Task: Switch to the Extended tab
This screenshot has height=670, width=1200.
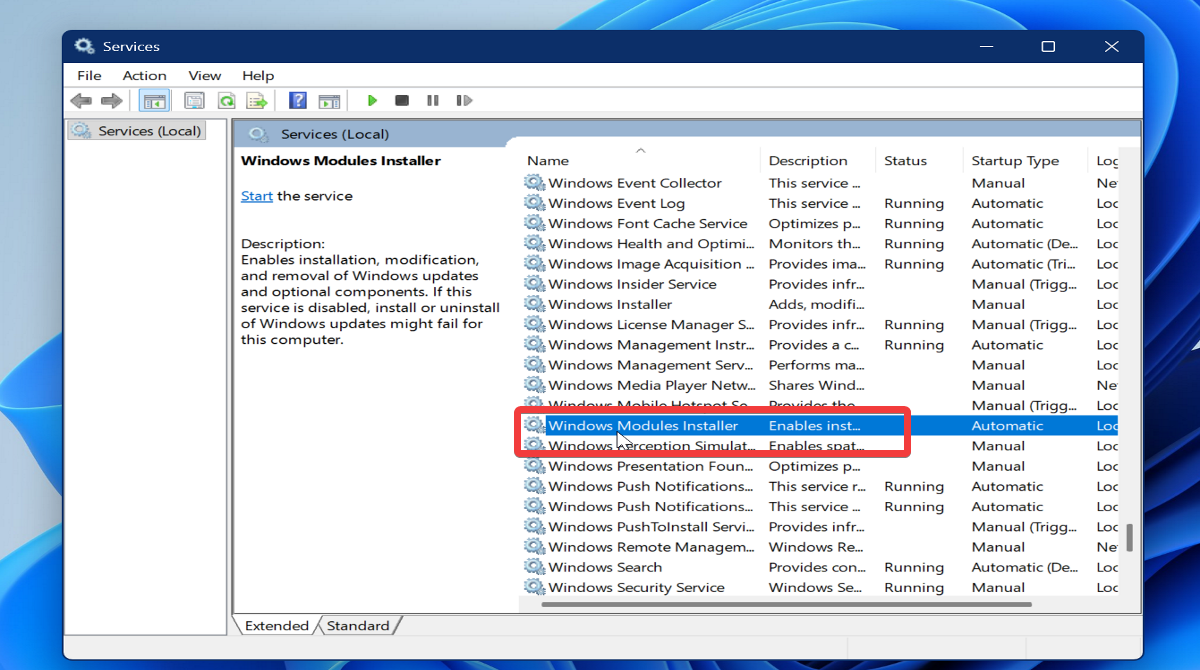Action: click(276, 625)
